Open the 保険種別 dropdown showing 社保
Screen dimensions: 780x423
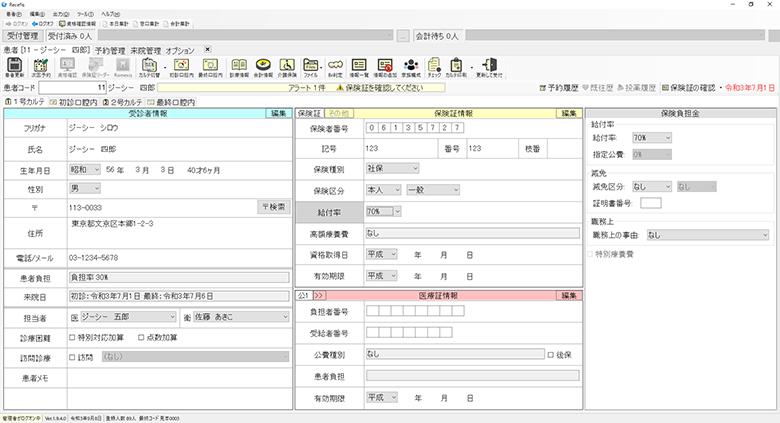[392, 169]
